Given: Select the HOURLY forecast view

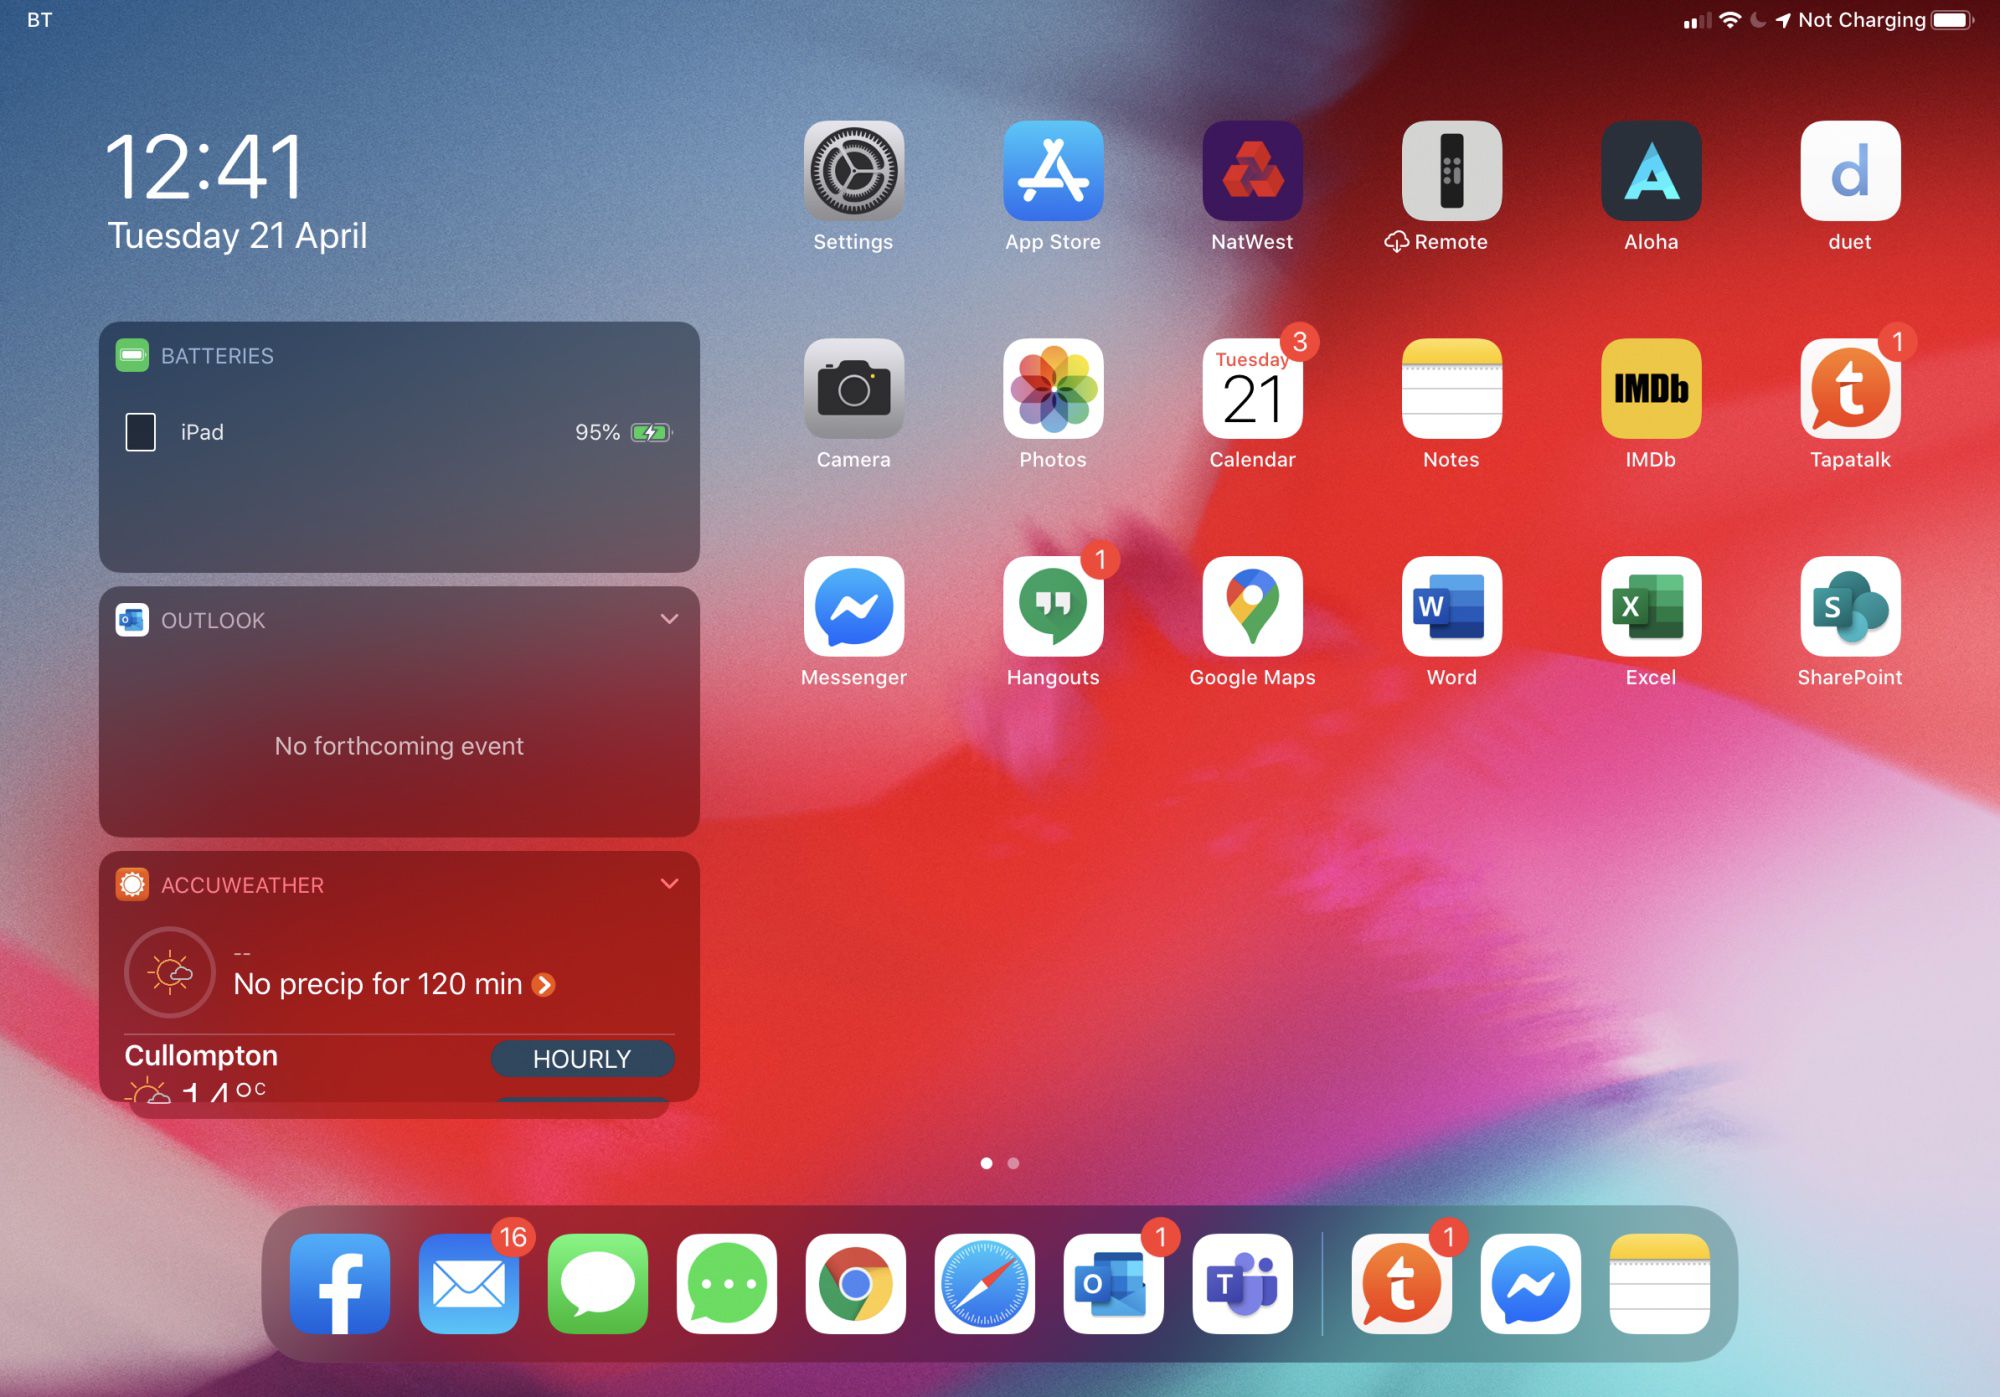Looking at the screenshot, I should pyautogui.click(x=583, y=1059).
